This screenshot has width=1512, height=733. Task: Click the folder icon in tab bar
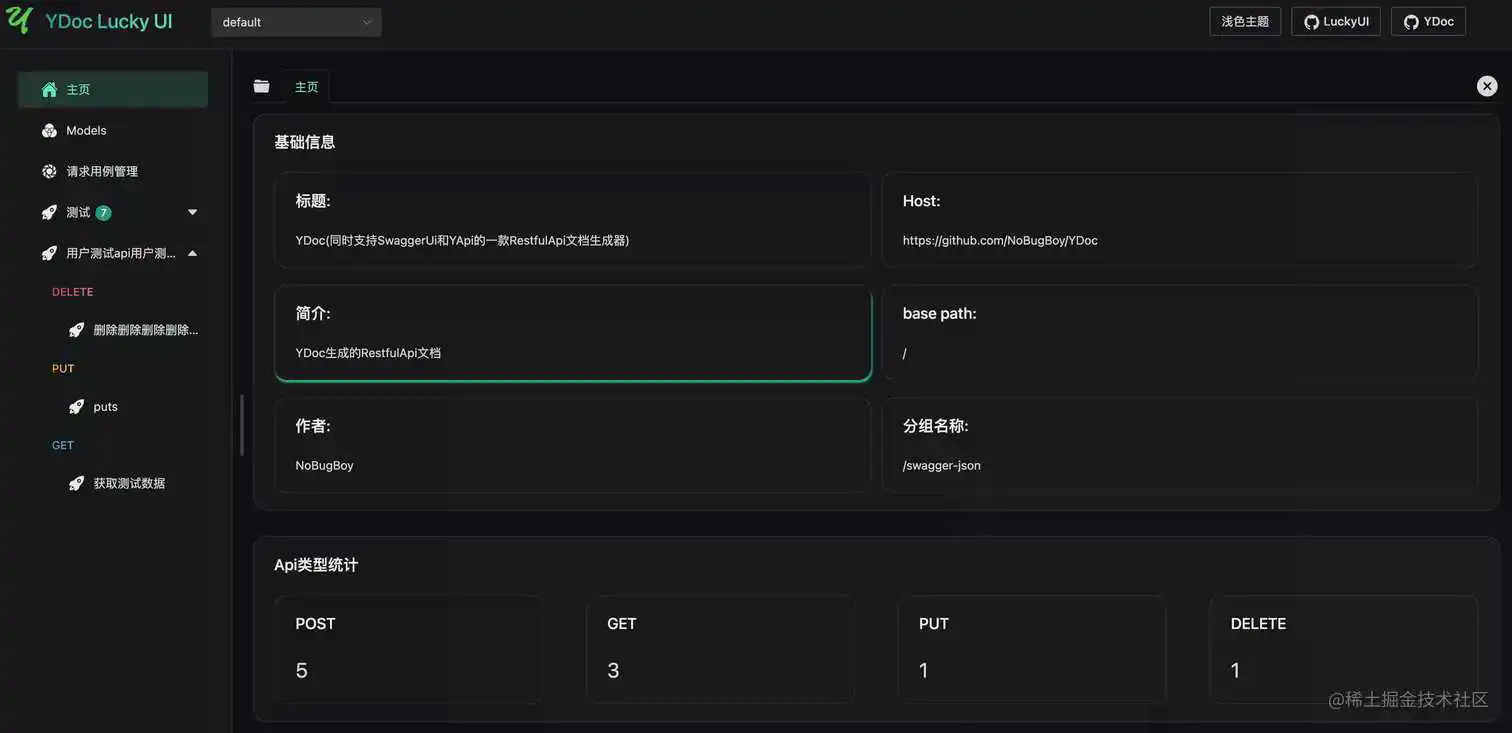pyautogui.click(x=261, y=86)
